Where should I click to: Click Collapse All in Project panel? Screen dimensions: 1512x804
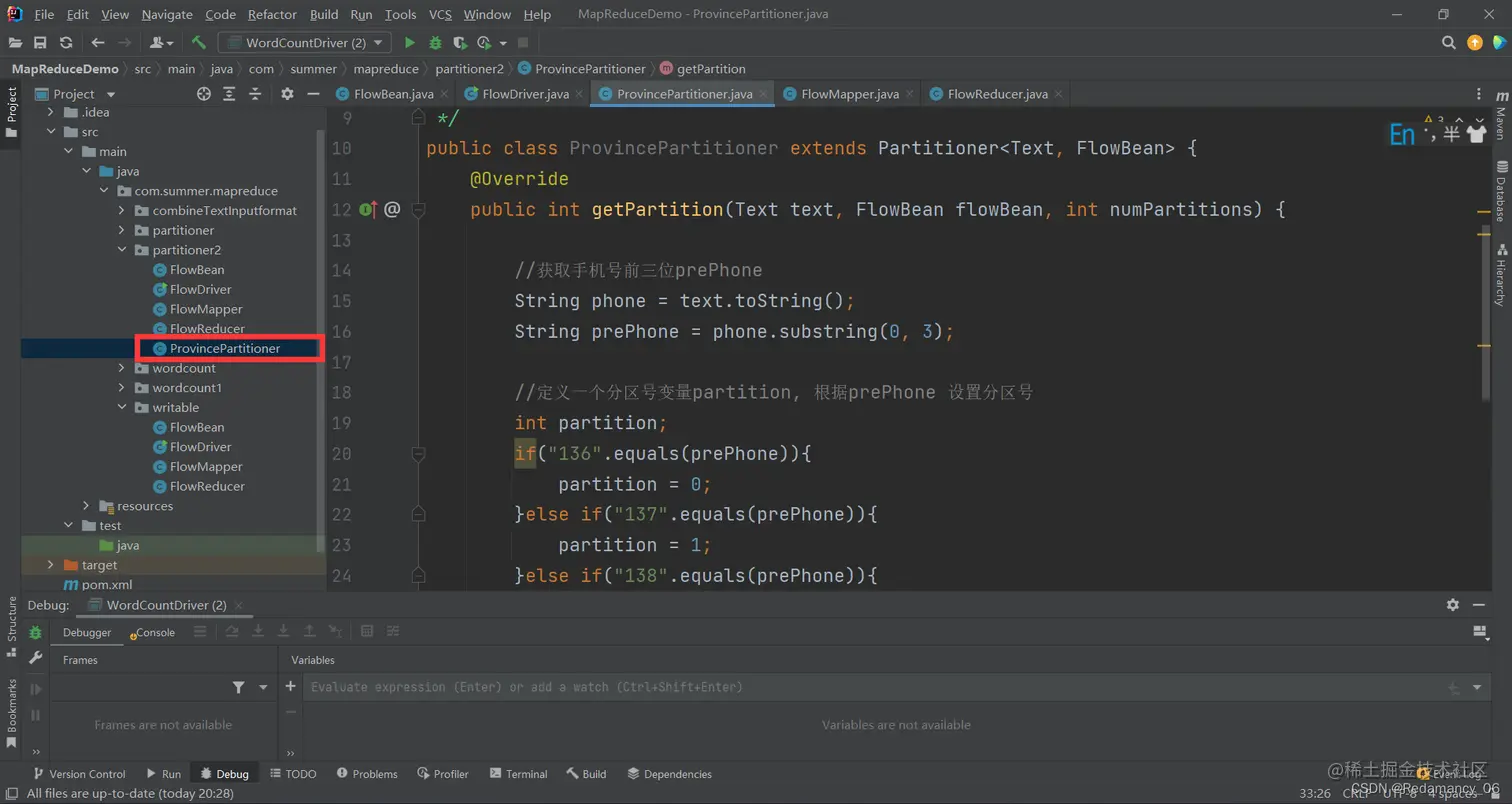(x=255, y=94)
